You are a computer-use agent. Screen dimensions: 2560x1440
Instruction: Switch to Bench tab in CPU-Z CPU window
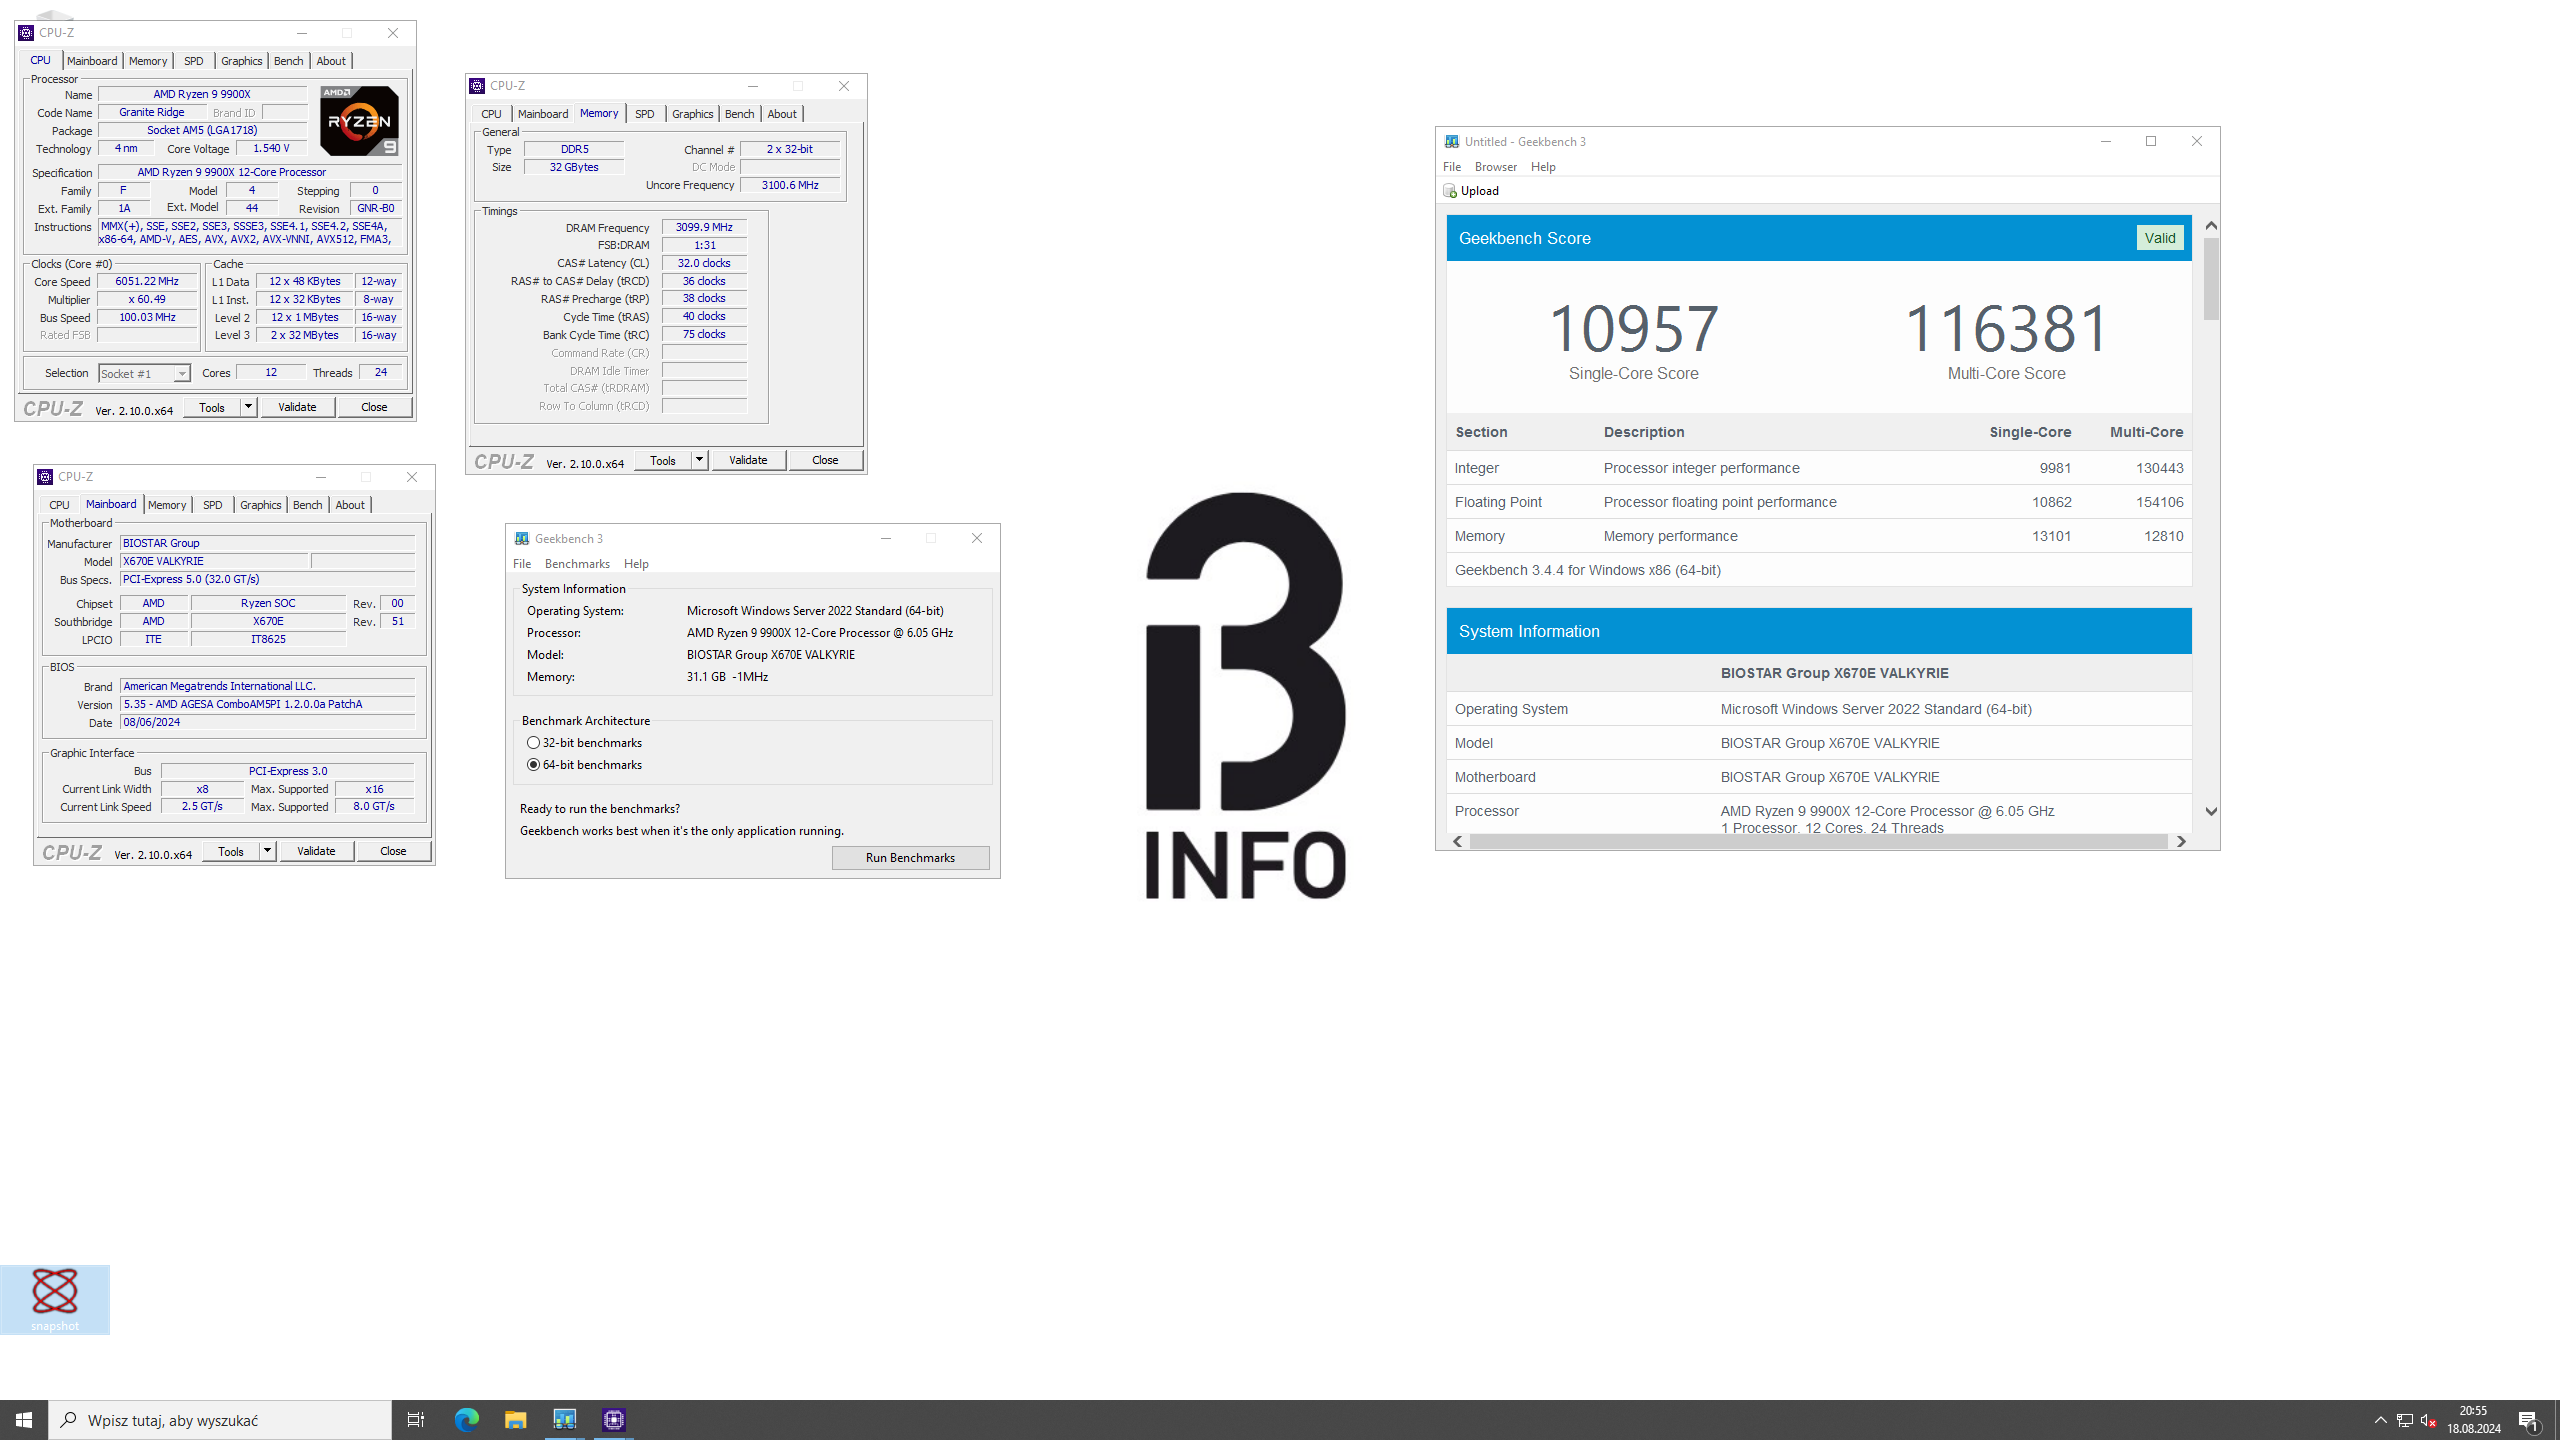click(x=288, y=61)
